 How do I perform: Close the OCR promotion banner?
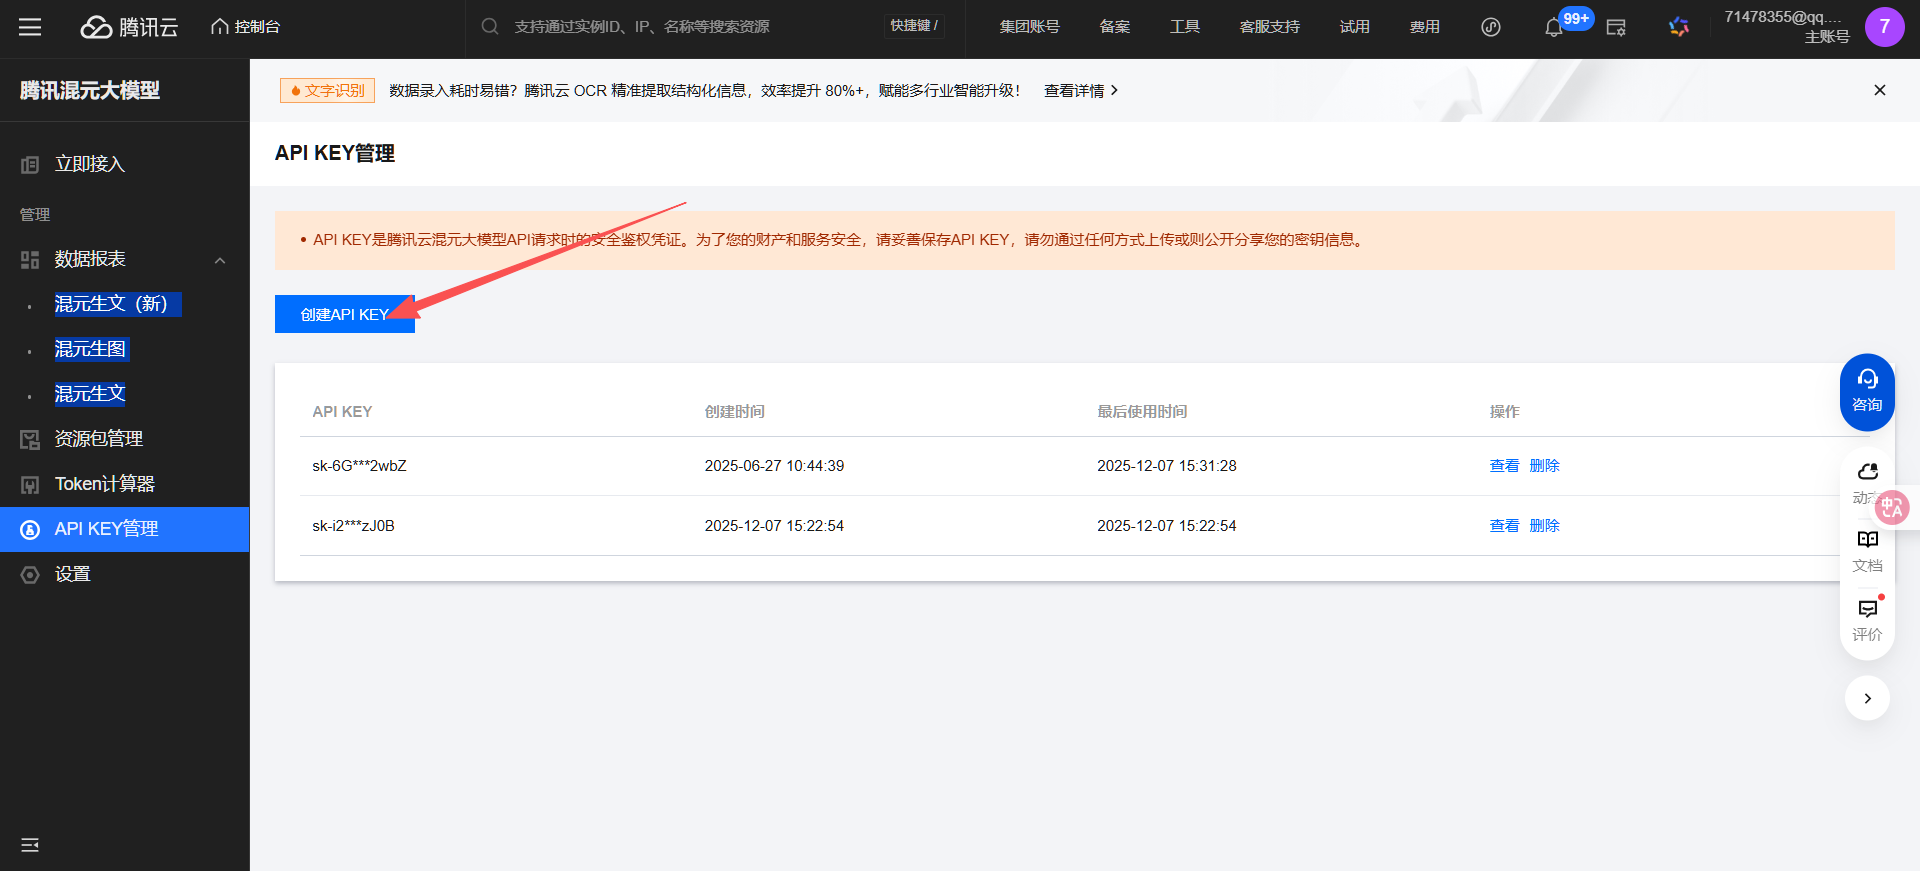(x=1879, y=90)
